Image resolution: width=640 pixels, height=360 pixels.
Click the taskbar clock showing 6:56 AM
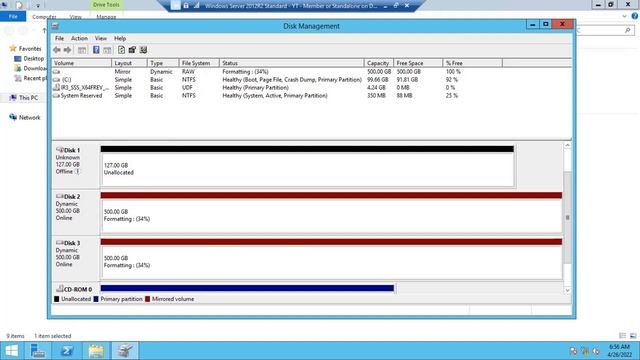pos(620,351)
